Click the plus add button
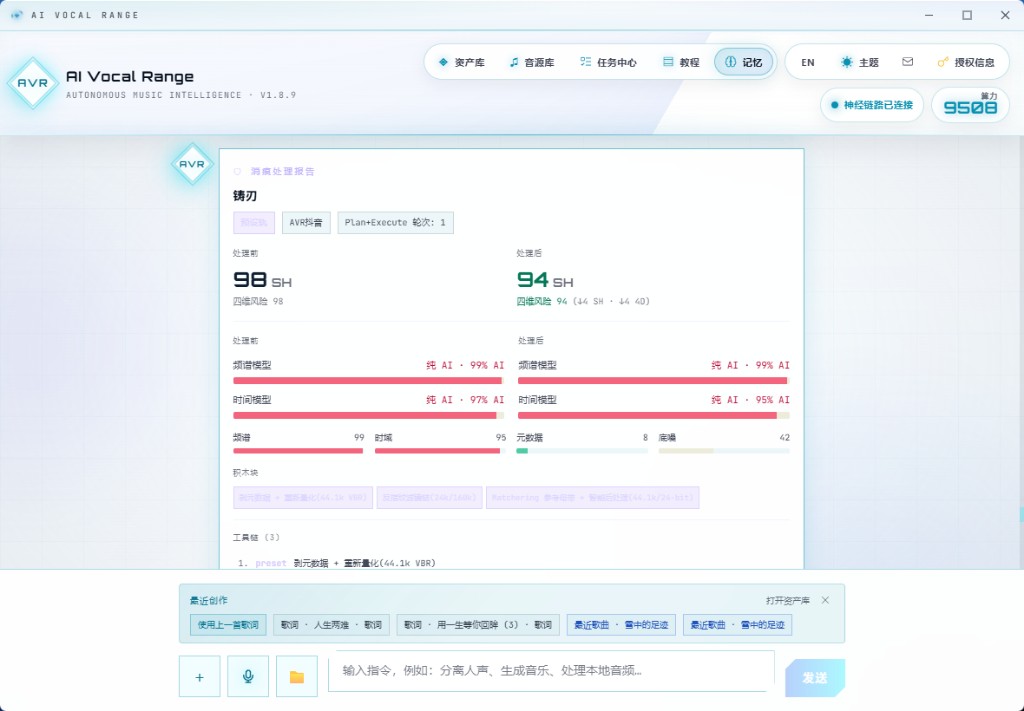 point(199,676)
